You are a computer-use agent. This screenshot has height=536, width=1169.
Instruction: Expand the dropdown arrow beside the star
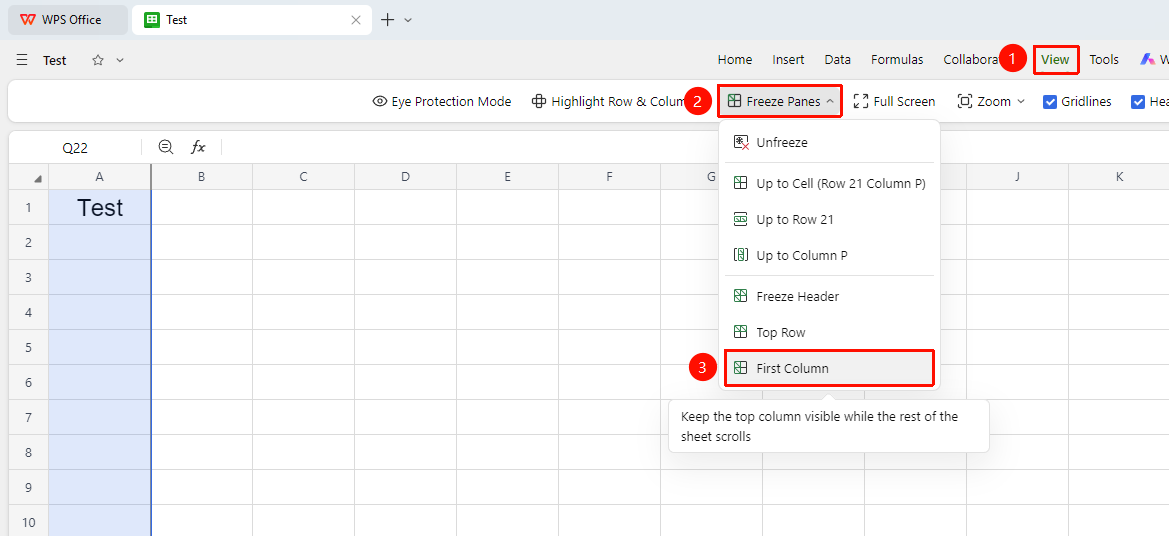pyautogui.click(x=120, y=60)
